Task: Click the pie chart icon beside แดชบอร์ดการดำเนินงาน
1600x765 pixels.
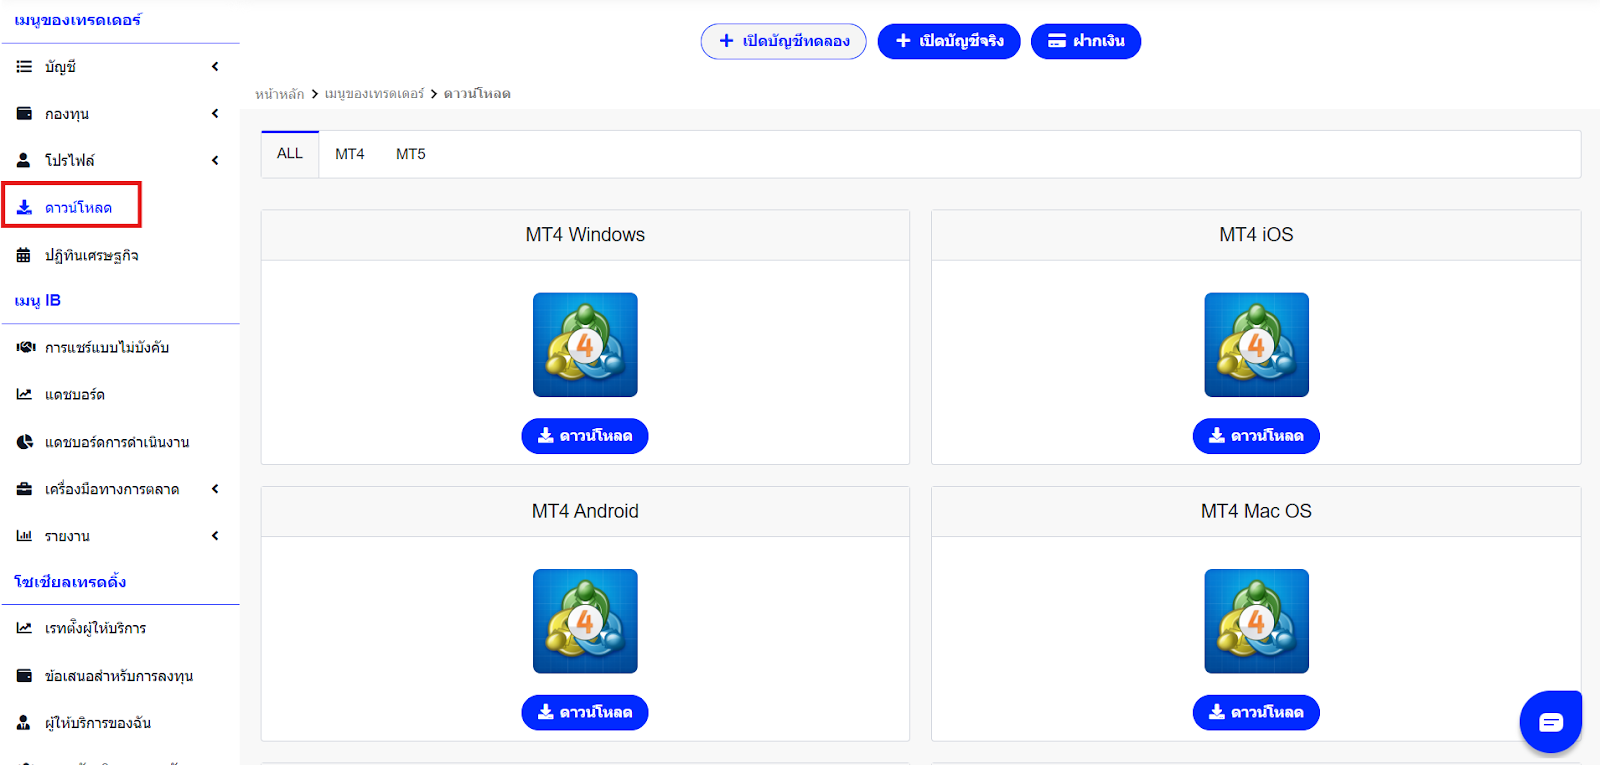Action: pos(24,441)
